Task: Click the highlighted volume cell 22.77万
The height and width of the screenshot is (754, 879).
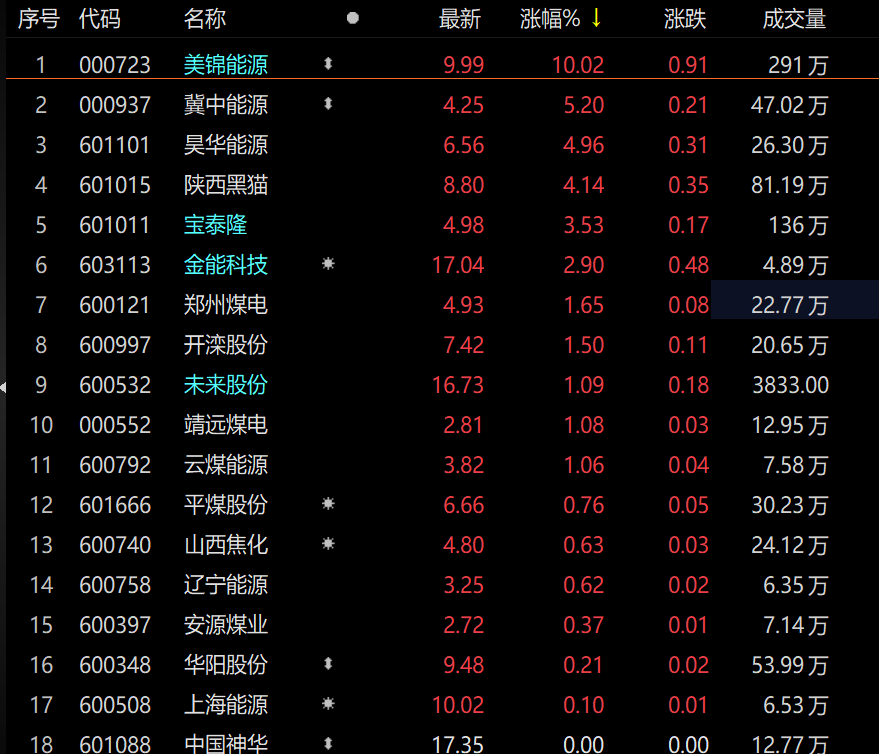Action: point(794,300)
